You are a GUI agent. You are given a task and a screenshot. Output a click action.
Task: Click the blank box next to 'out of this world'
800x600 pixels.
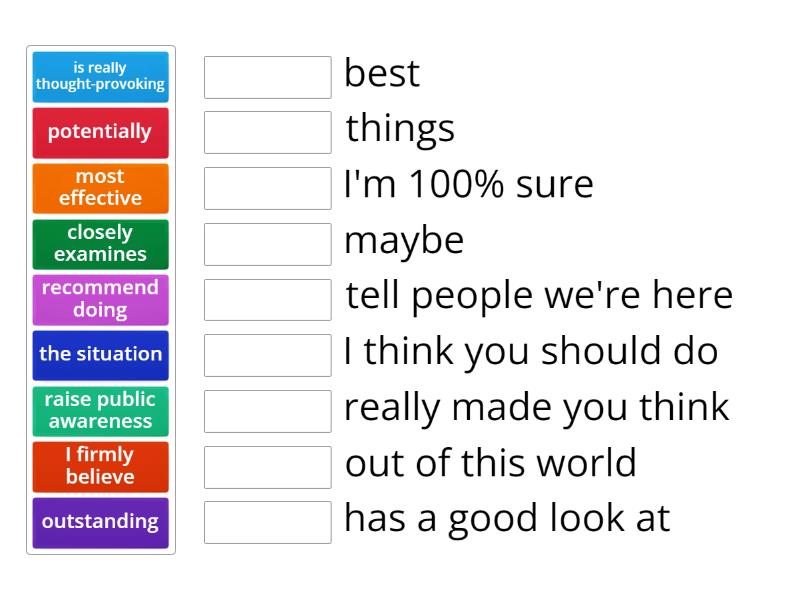[x=268, y=467]
